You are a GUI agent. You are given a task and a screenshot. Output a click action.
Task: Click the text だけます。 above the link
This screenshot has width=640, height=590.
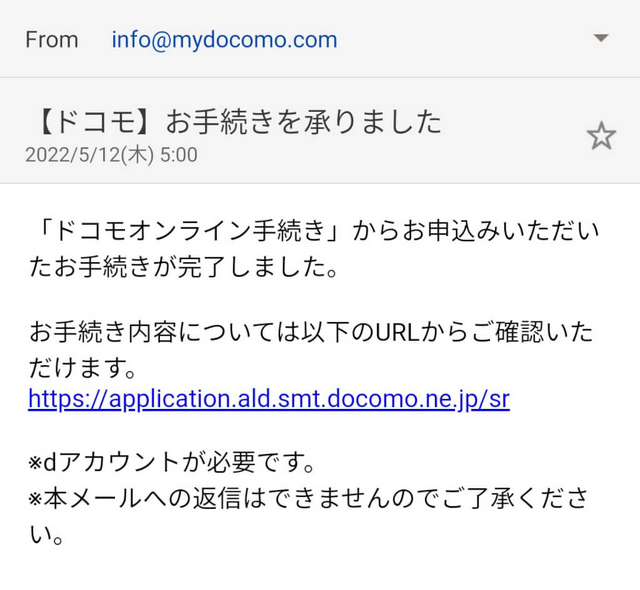[x=83, y=367]
